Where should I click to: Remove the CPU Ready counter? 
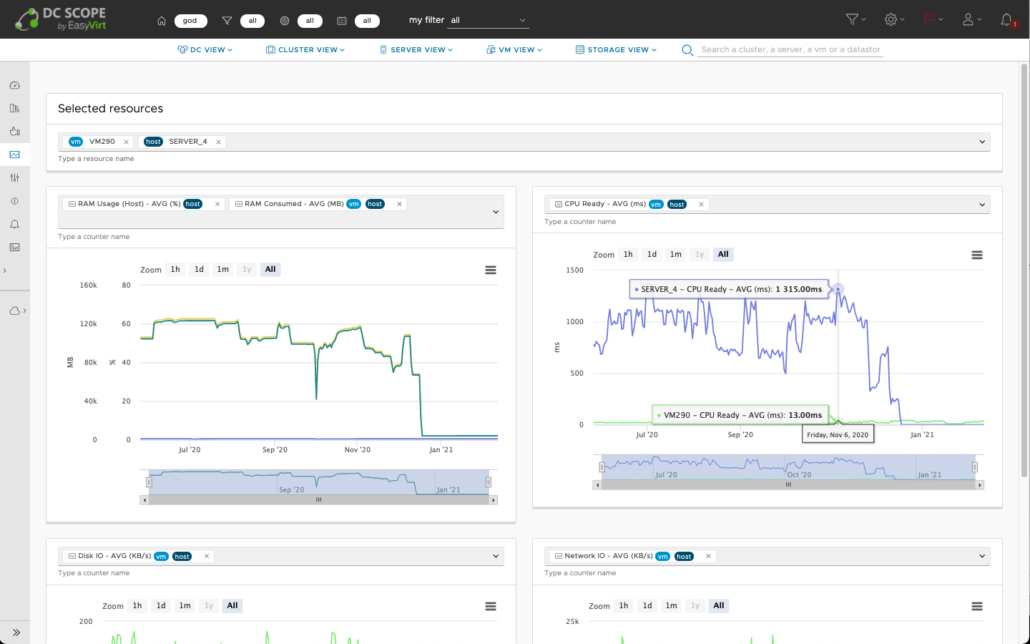tap(701, 204)
